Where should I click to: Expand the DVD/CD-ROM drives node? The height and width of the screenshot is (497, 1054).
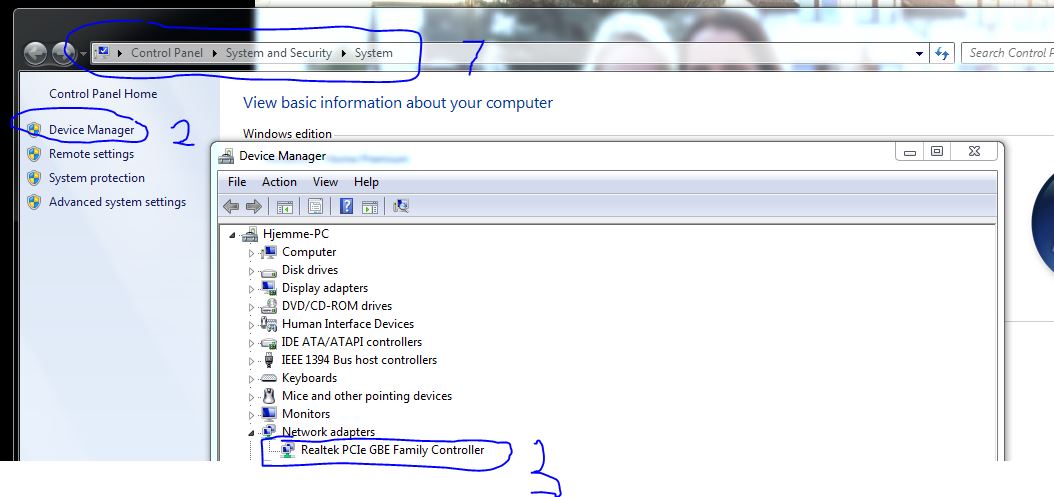pos(251,307)
